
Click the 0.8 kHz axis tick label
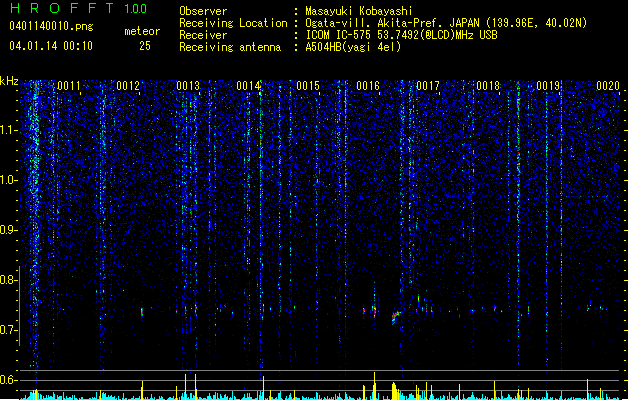(9, 280)
